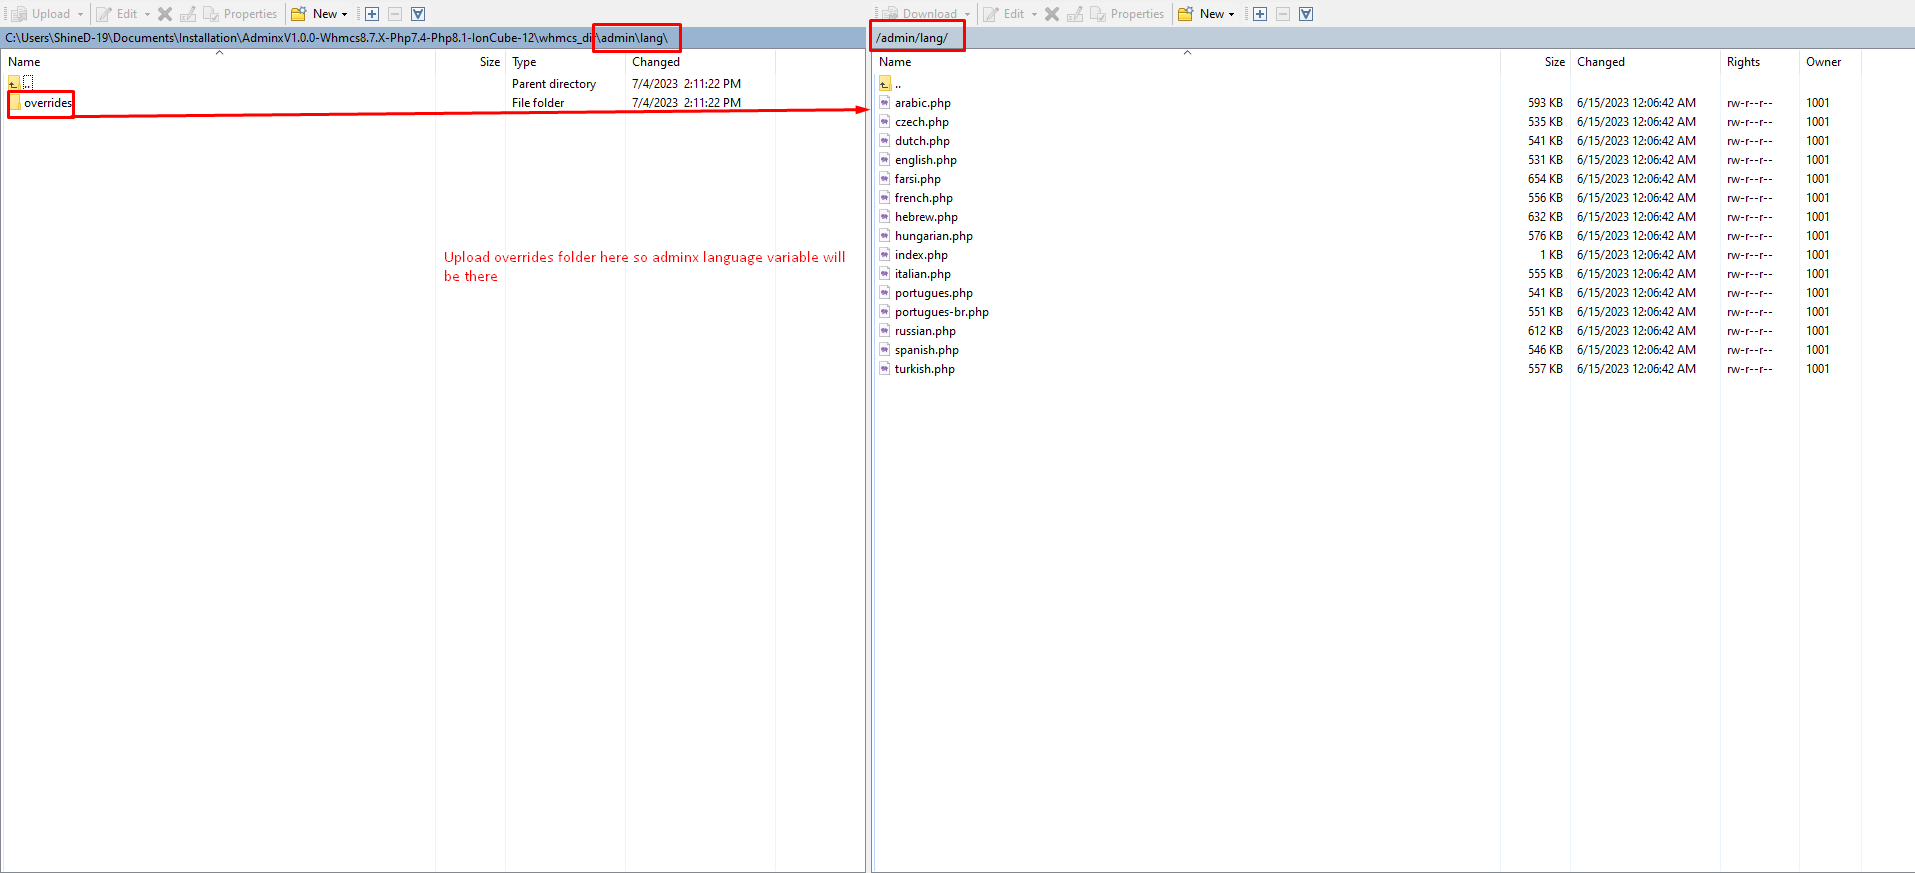This screenshot has height=873, width=1915.
Task: Open the Upload dropdown arrow
Action: click(x=81, y=14)
